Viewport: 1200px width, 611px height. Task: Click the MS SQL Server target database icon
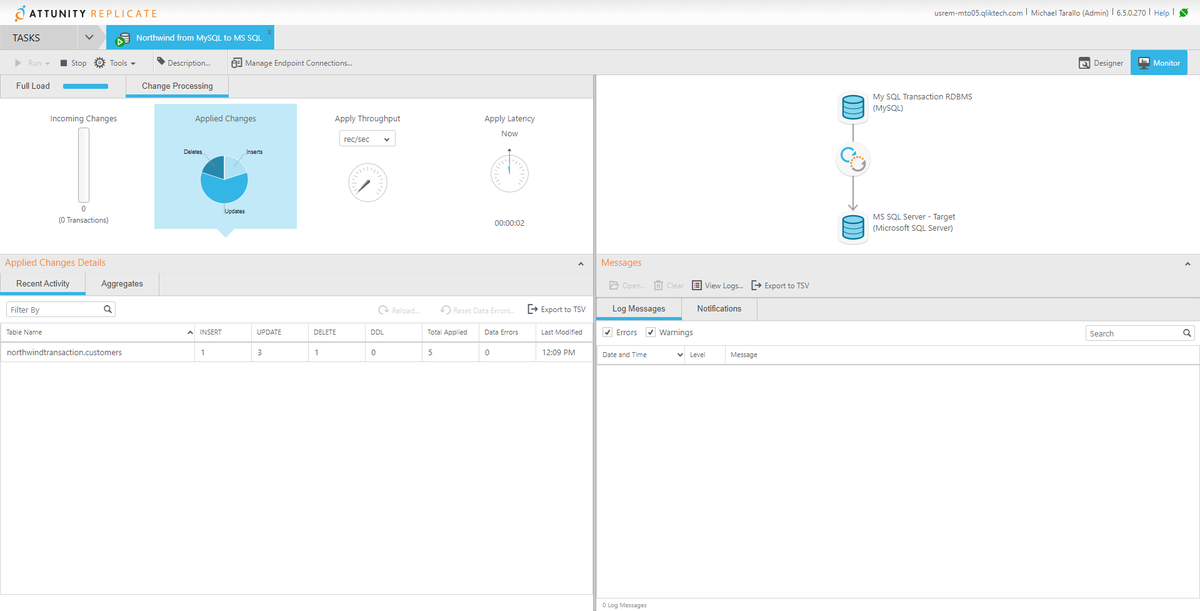coord(853,228)
